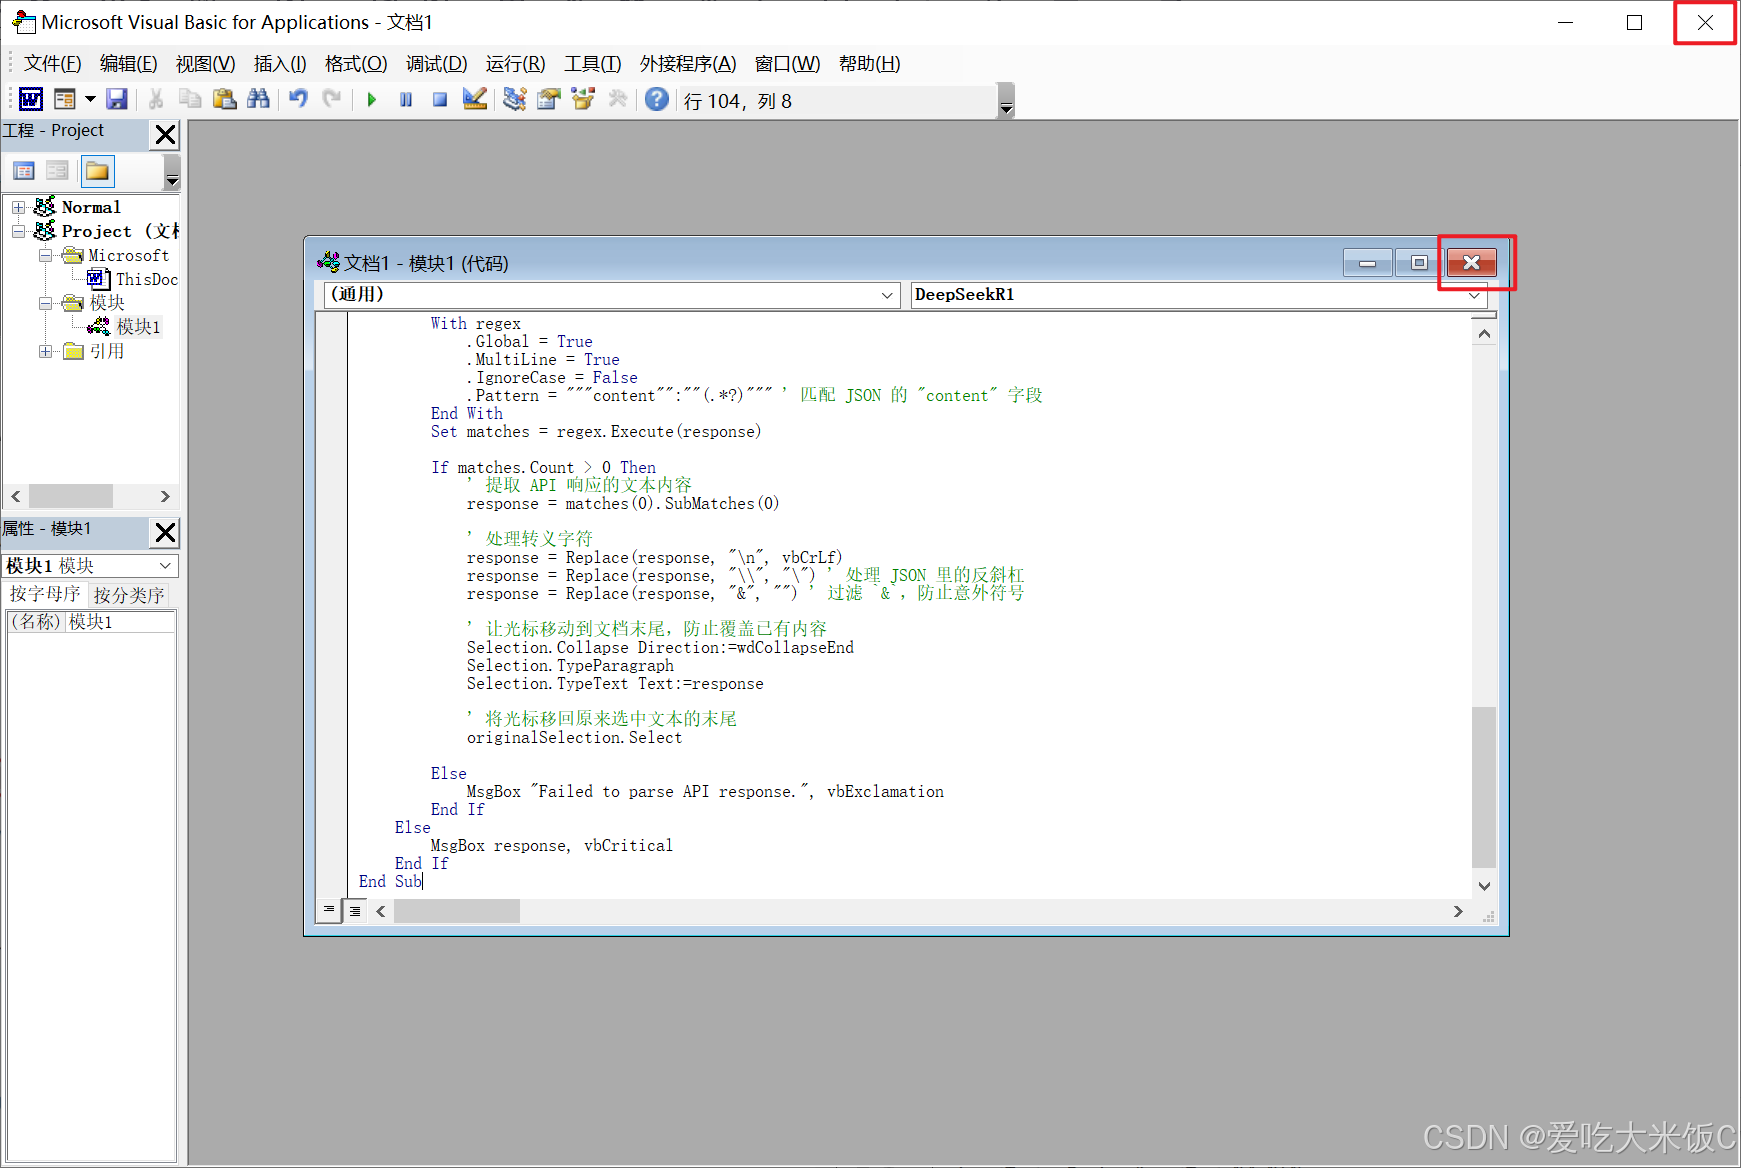Collapse the Microsoft Word objects folder

tap(45, 256)
